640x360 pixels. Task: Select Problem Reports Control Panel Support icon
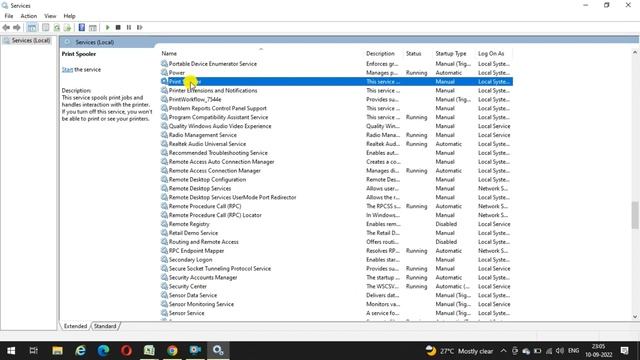coord(164,108)
